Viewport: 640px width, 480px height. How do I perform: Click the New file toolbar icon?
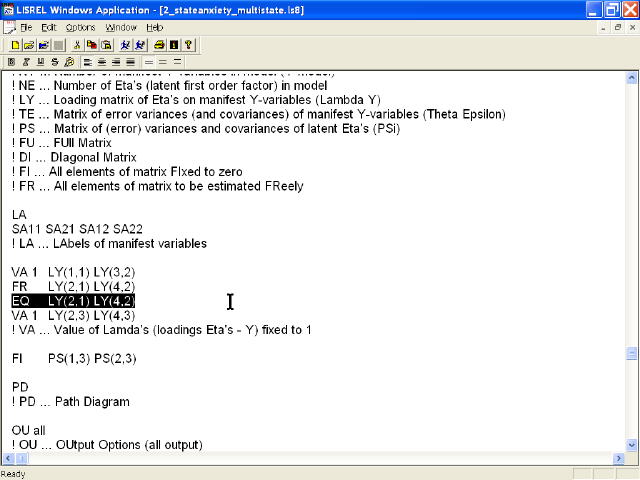[16, 45]
